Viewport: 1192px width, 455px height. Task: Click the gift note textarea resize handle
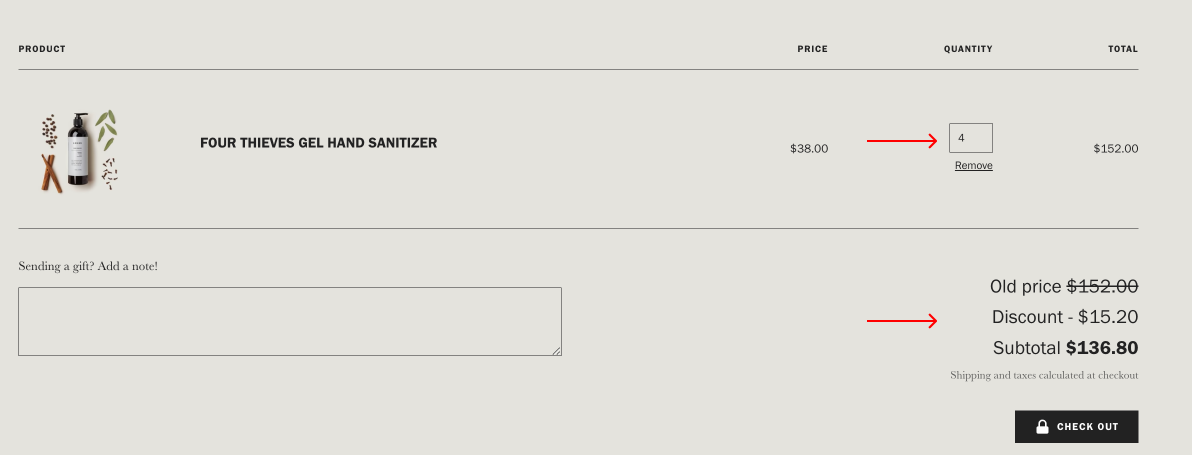coord(556,350)
